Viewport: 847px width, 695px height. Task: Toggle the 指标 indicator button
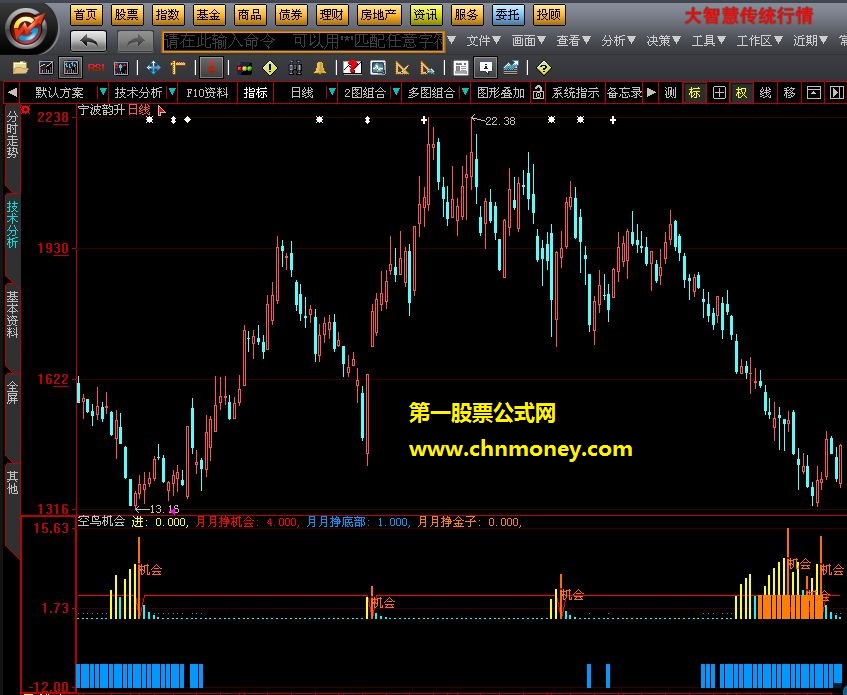[x=256, y=93]
